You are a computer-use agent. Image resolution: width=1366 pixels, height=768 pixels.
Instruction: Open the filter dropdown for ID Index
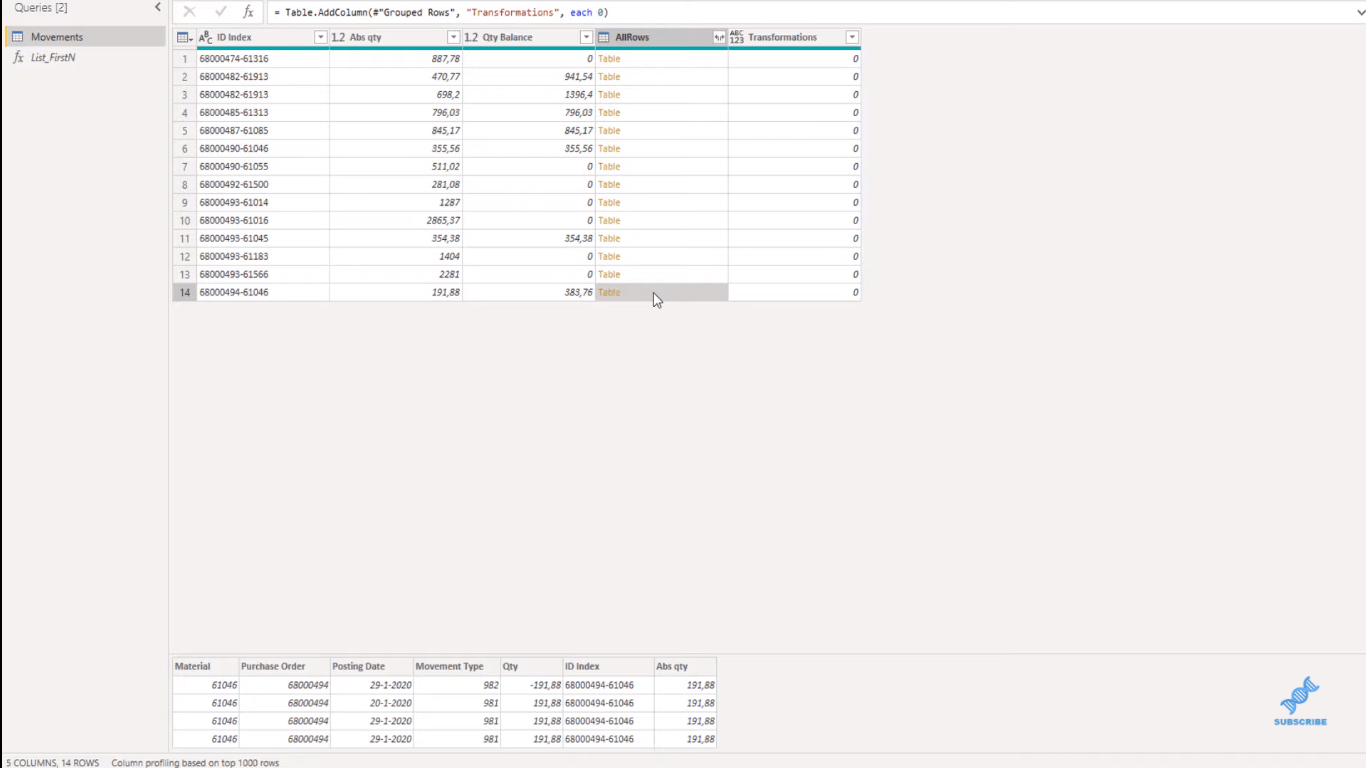coord(320,37)
